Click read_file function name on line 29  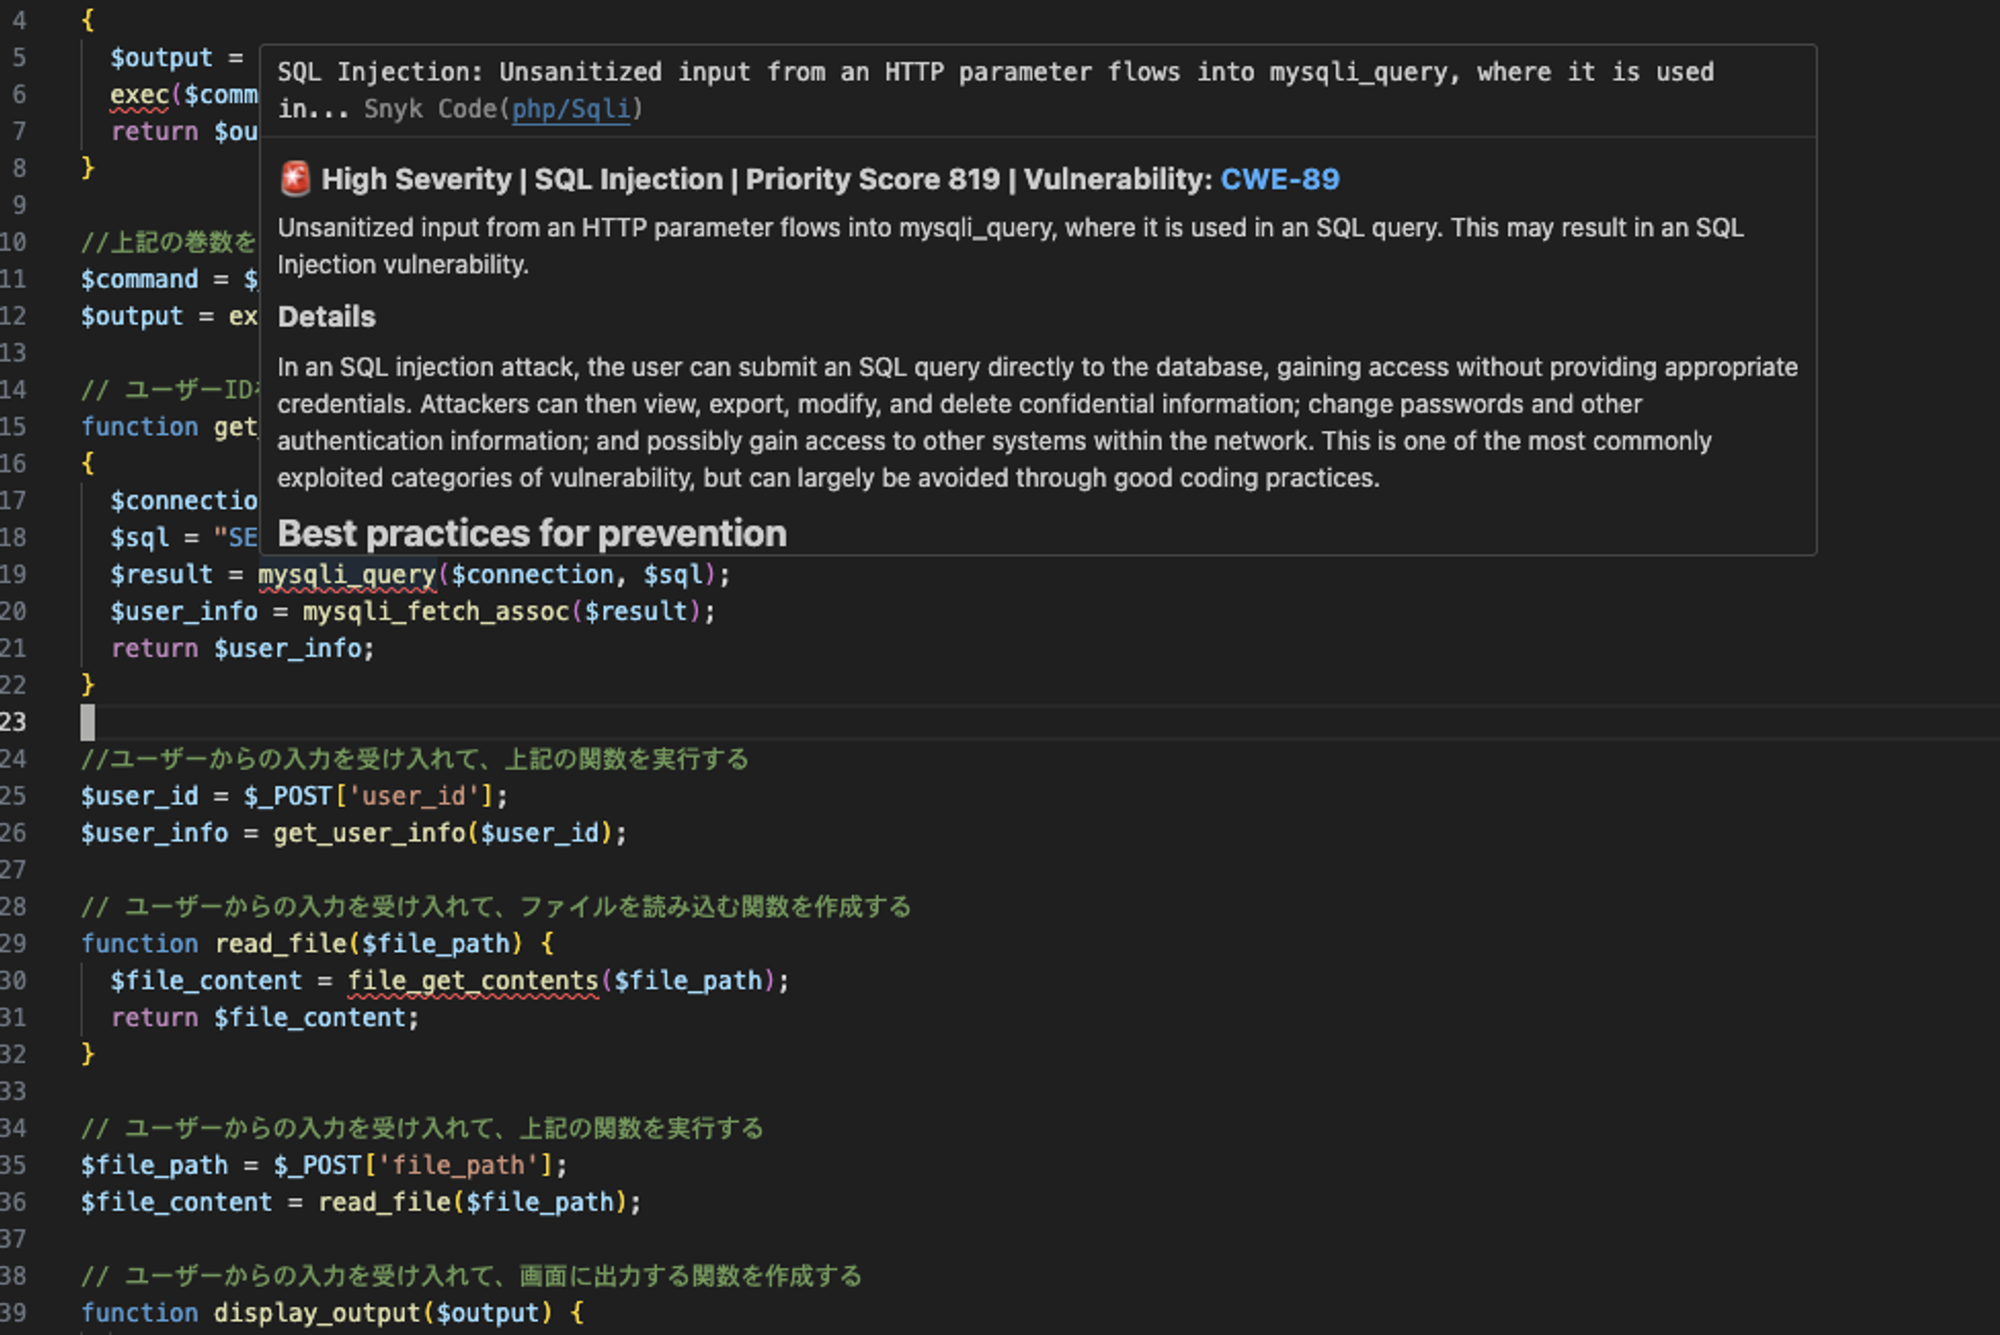[279, 944]
